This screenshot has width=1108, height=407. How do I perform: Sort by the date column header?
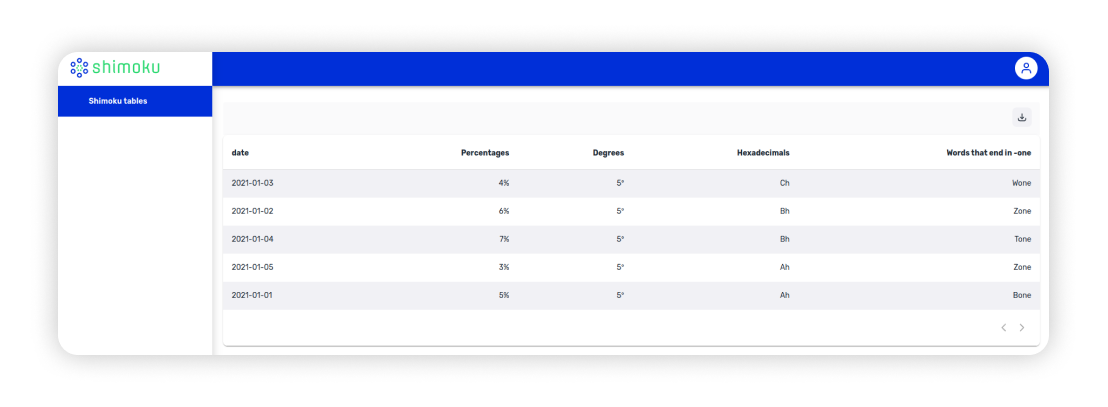tap(240, 153)
